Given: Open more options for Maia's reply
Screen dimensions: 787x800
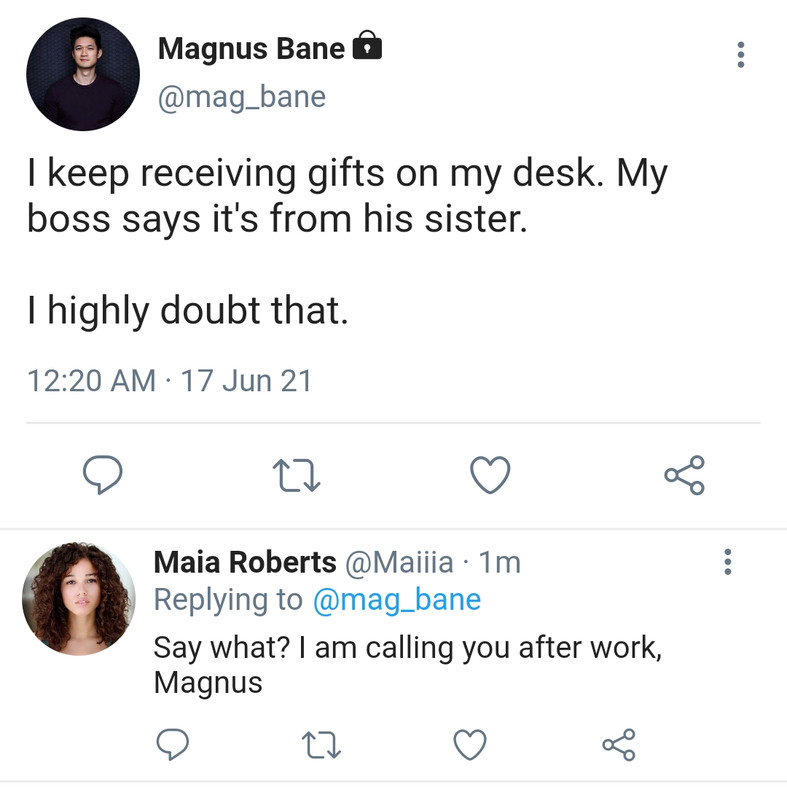Looking at the screenshot, I should (727, 562).
